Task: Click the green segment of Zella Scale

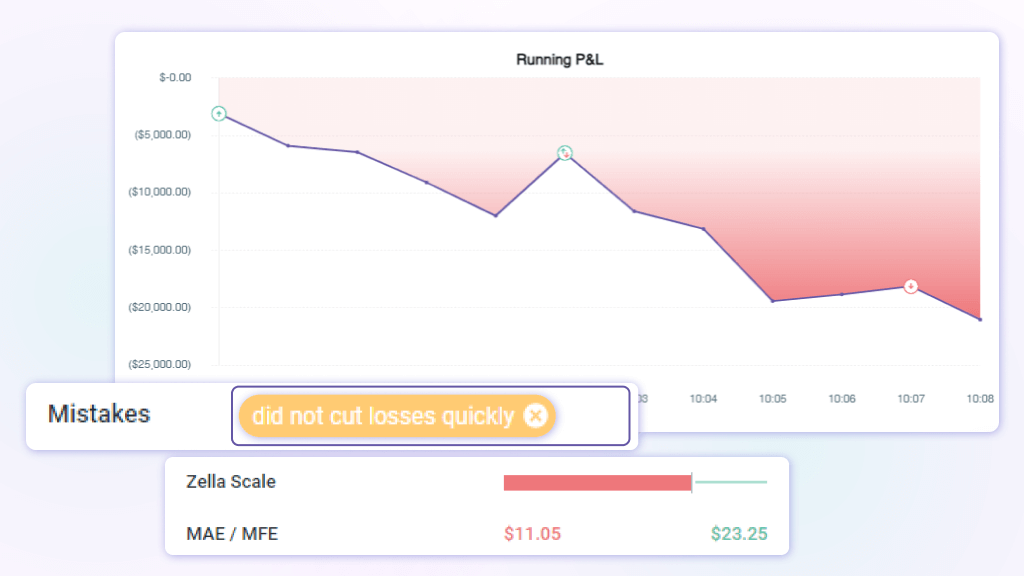Action: tap(731, 482)
